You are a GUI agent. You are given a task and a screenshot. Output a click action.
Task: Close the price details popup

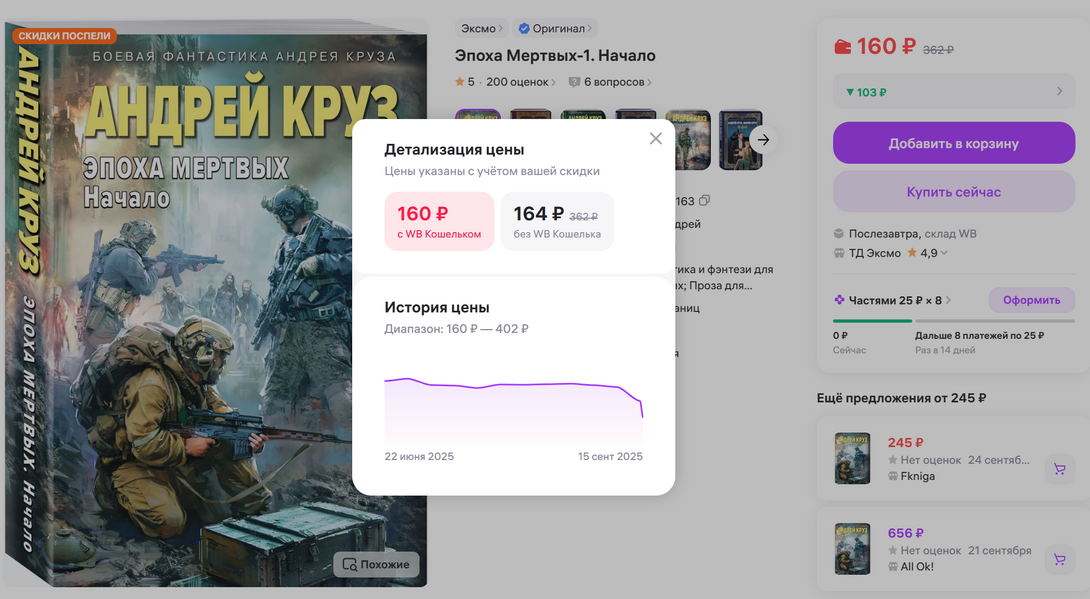[x=655, y=138]
